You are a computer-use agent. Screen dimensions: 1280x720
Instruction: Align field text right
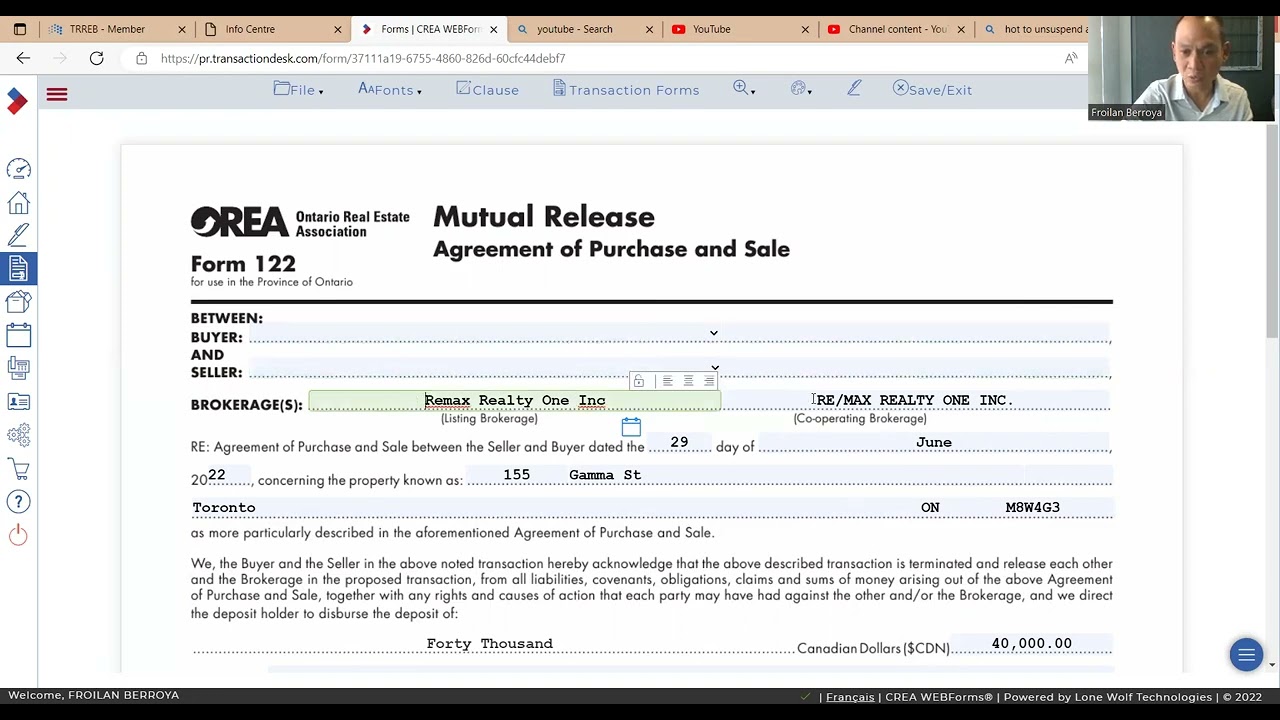(709, 381)
